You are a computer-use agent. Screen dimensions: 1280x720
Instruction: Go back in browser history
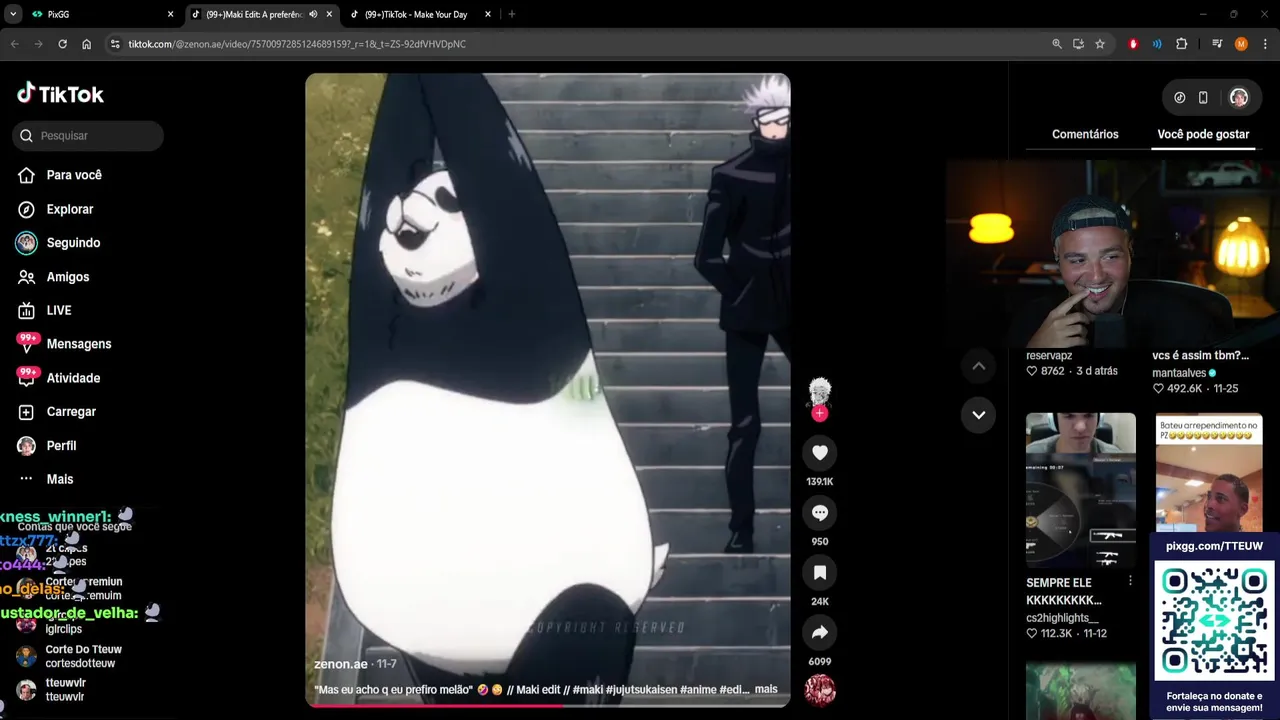14,44
